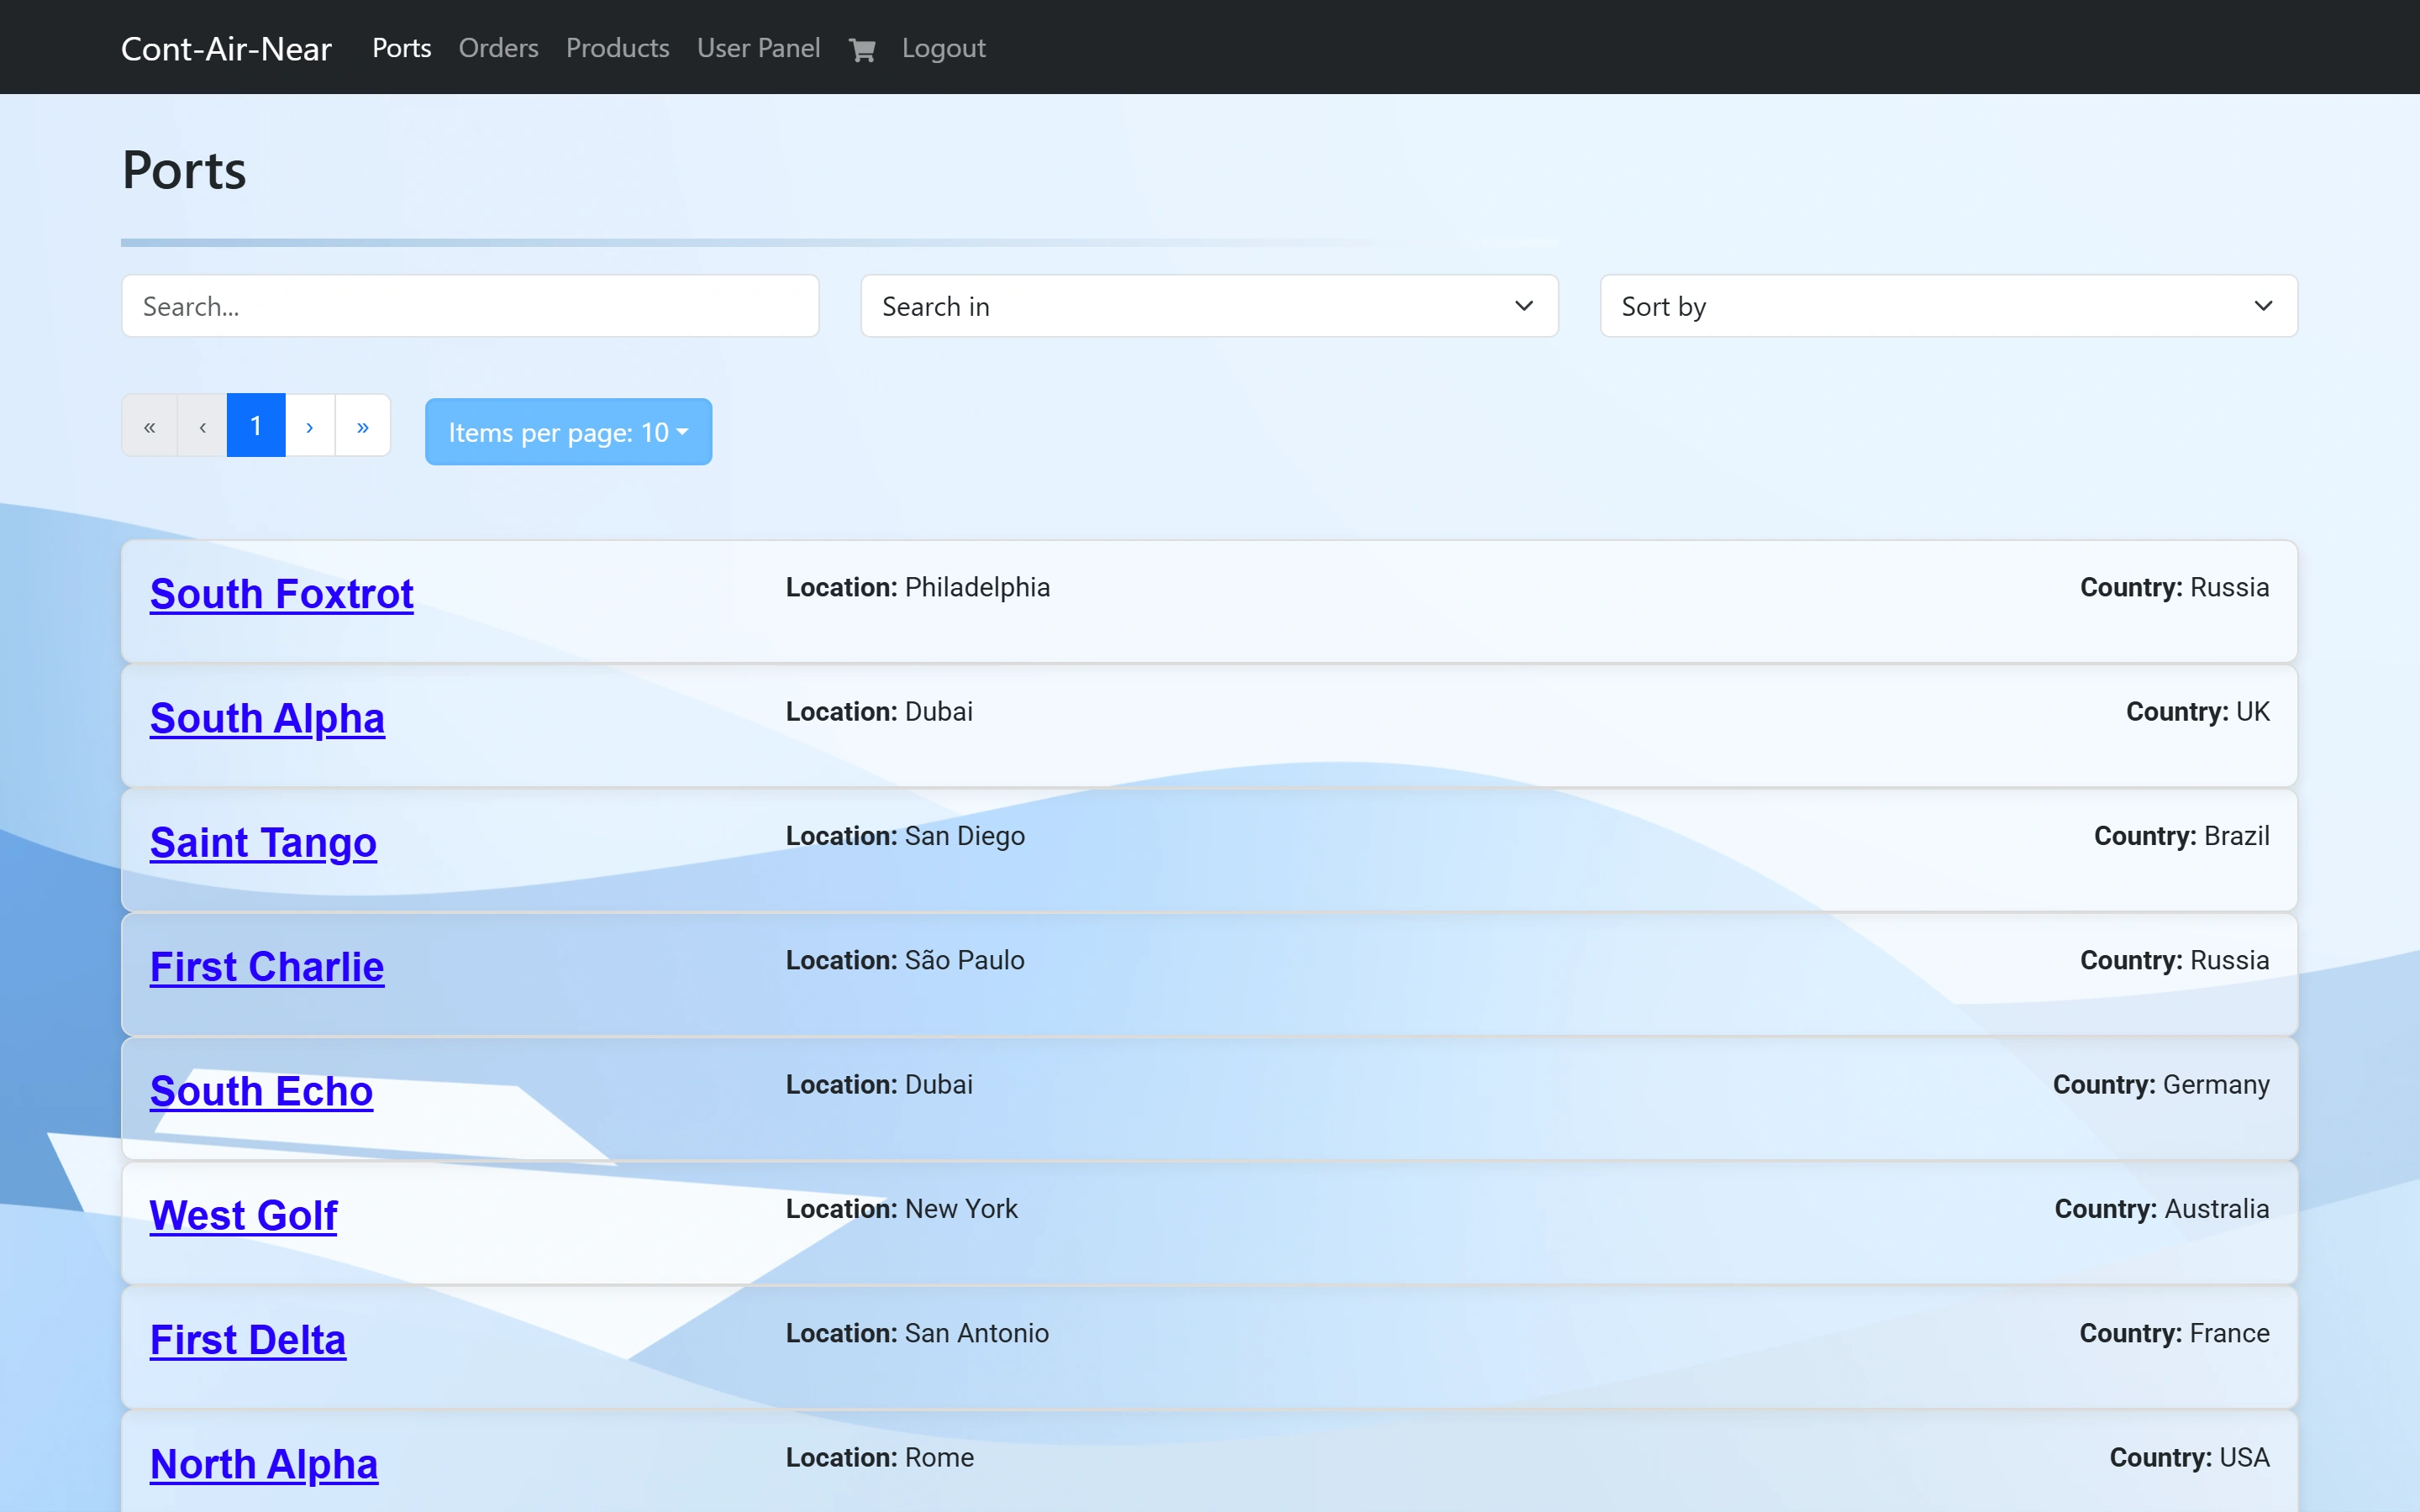Go to previous page with ‹ button

pyautogui.click(x=203, y=426)
